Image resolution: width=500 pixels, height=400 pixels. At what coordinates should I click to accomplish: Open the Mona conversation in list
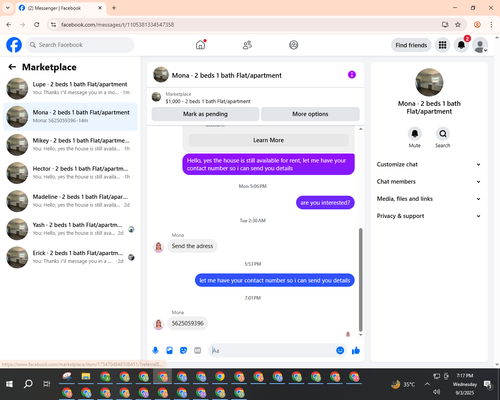coord(70,117)
